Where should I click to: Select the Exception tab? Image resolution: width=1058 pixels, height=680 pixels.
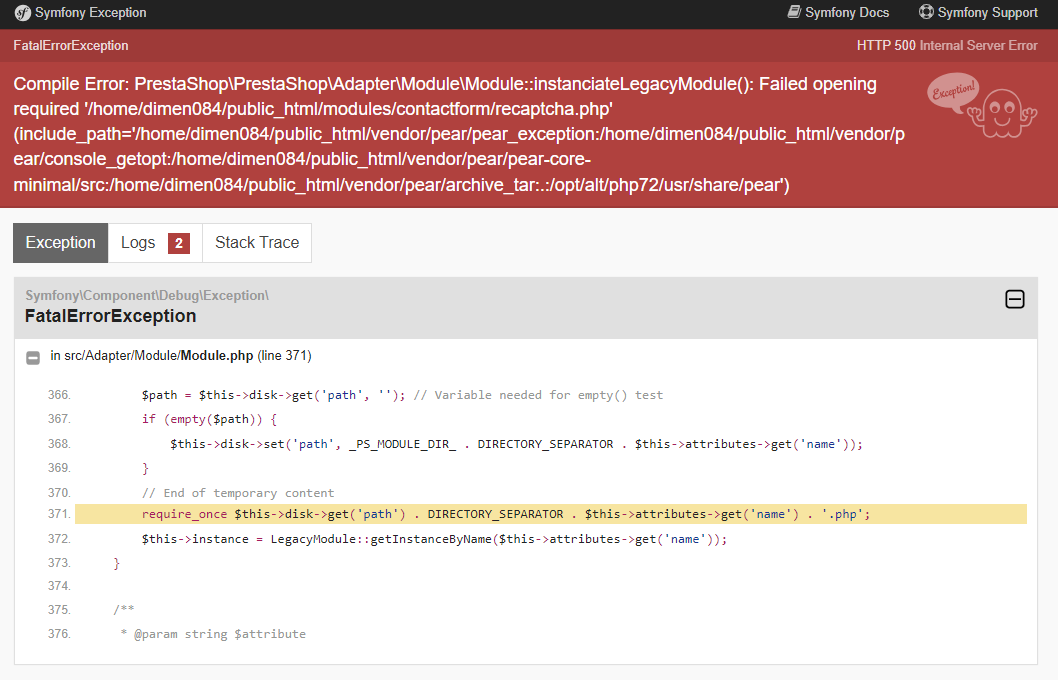click(x=61, y=243)
